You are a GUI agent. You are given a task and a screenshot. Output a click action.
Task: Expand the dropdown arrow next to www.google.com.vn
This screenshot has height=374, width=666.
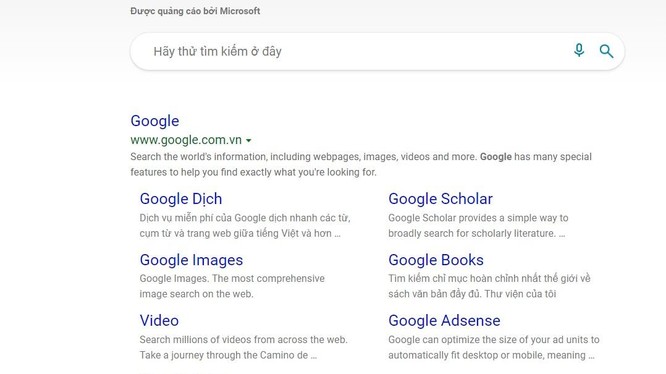[x=249, y=141]
